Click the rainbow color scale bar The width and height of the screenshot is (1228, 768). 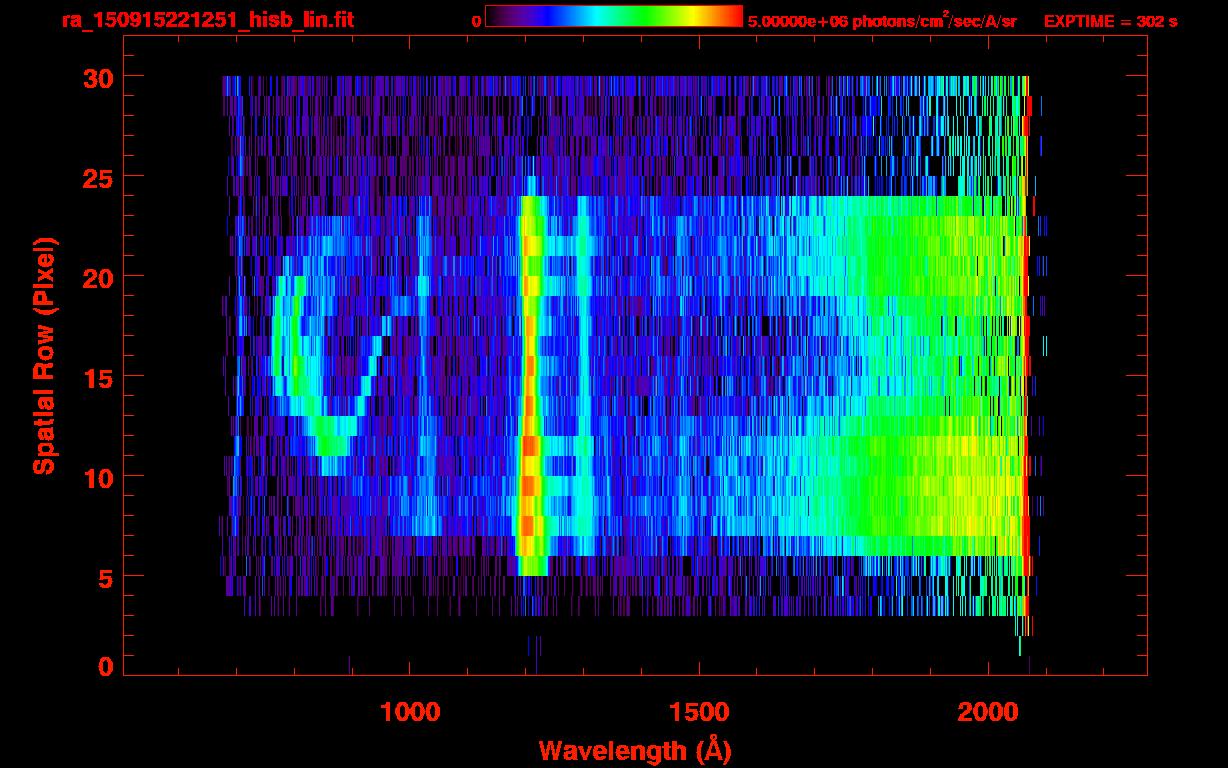tap(614, 17)
